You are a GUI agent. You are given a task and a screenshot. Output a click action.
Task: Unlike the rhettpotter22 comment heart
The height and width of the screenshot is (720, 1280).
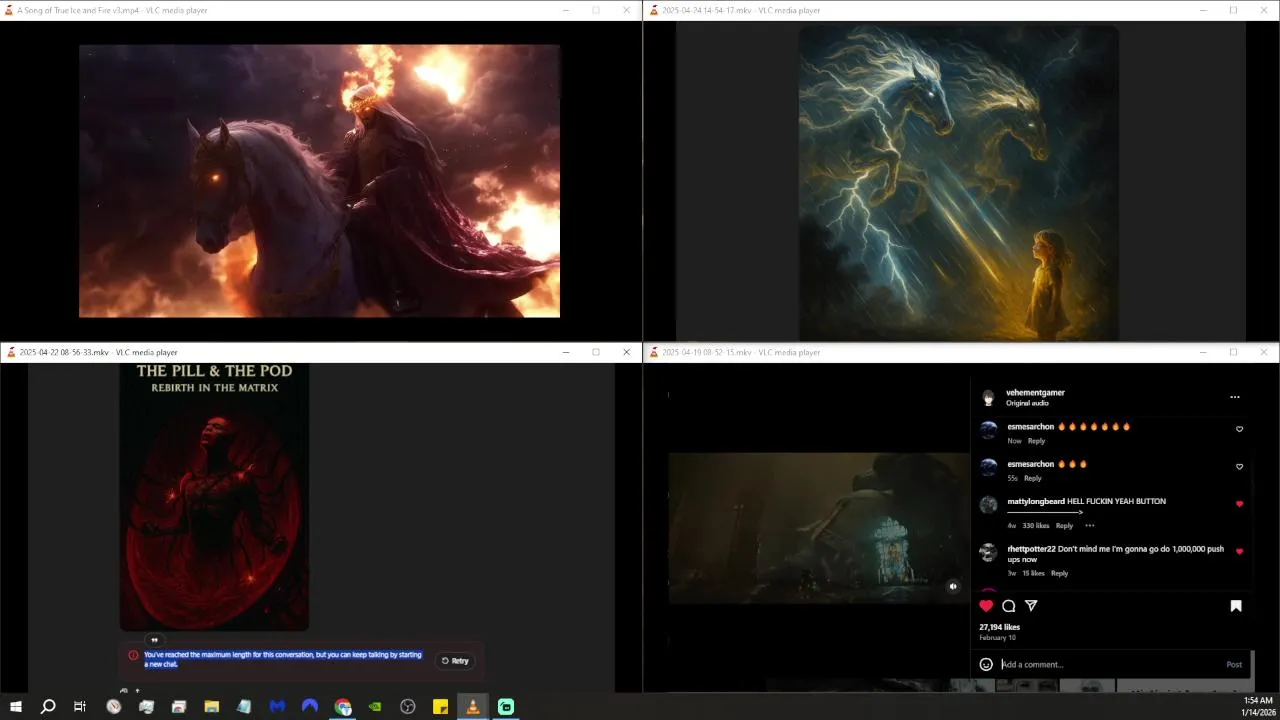[1239, 551]
